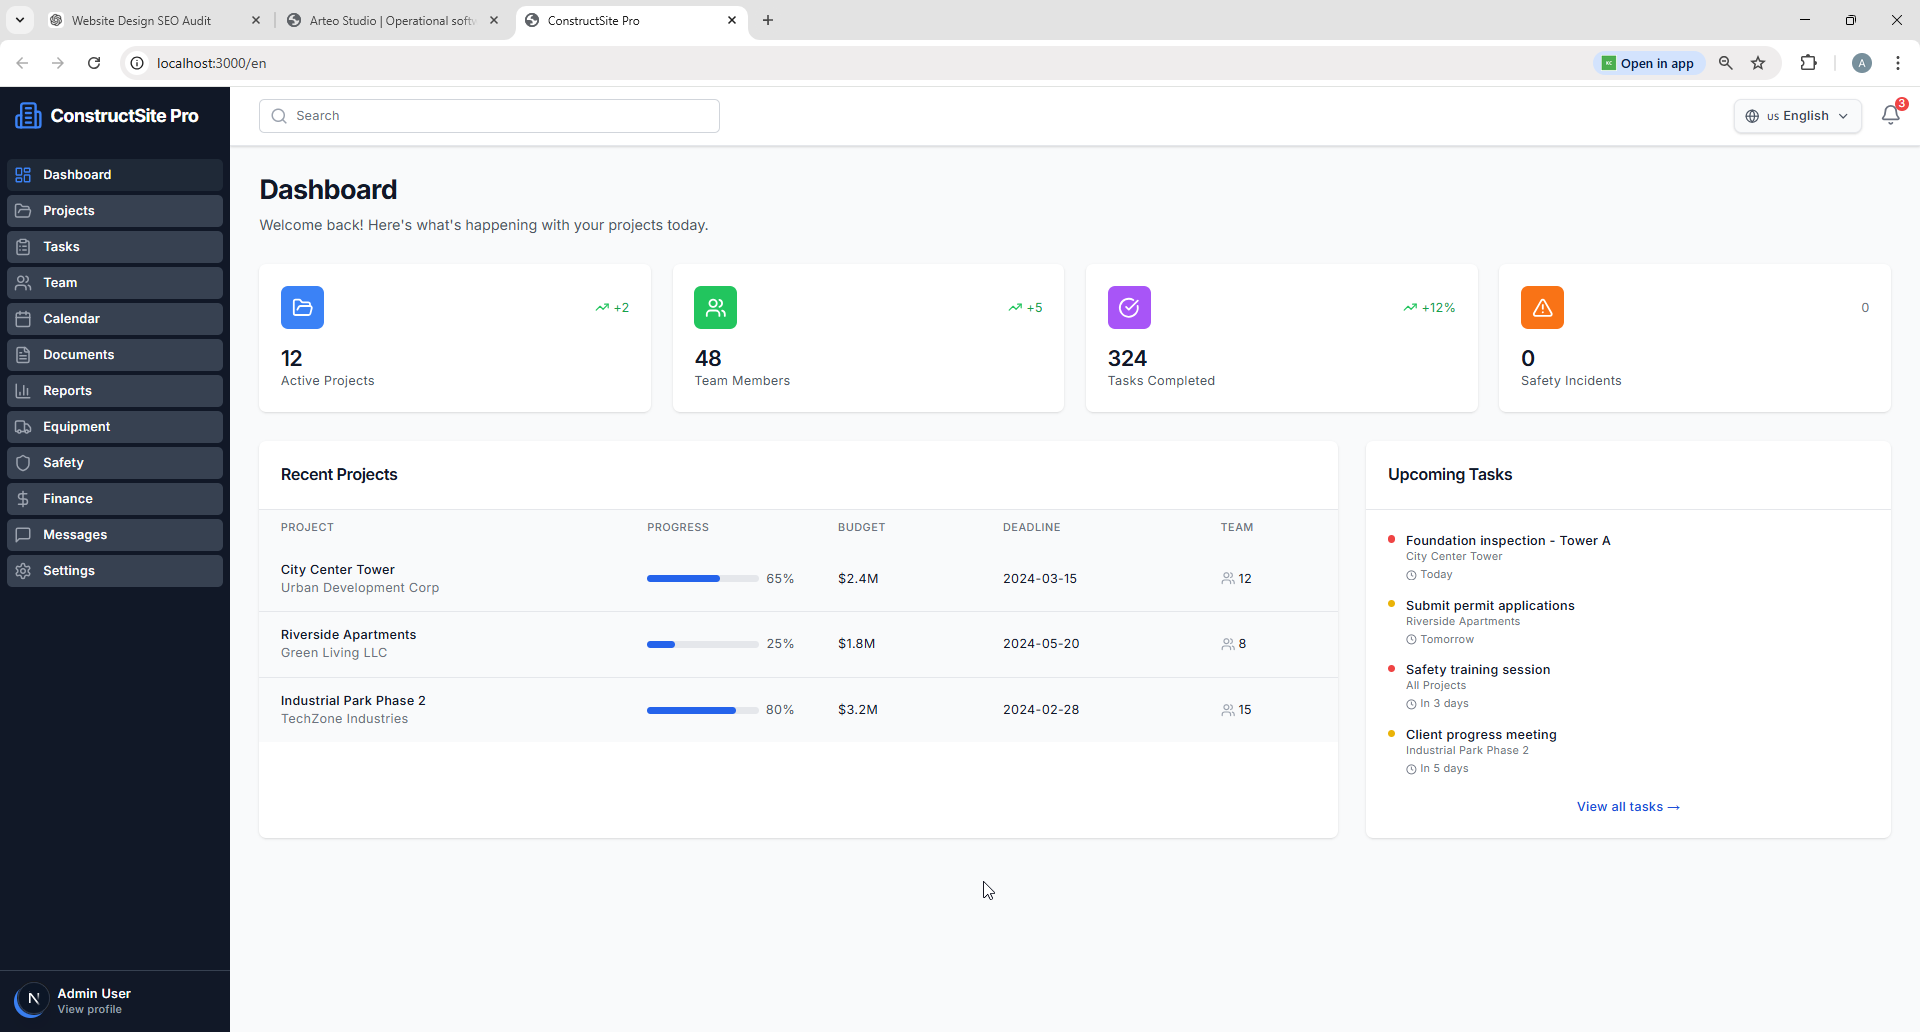This screenshot has width=1920, height=1032.
Task: Click the purple Tasks Completed checkmark icon
Action: [1129, 308]
